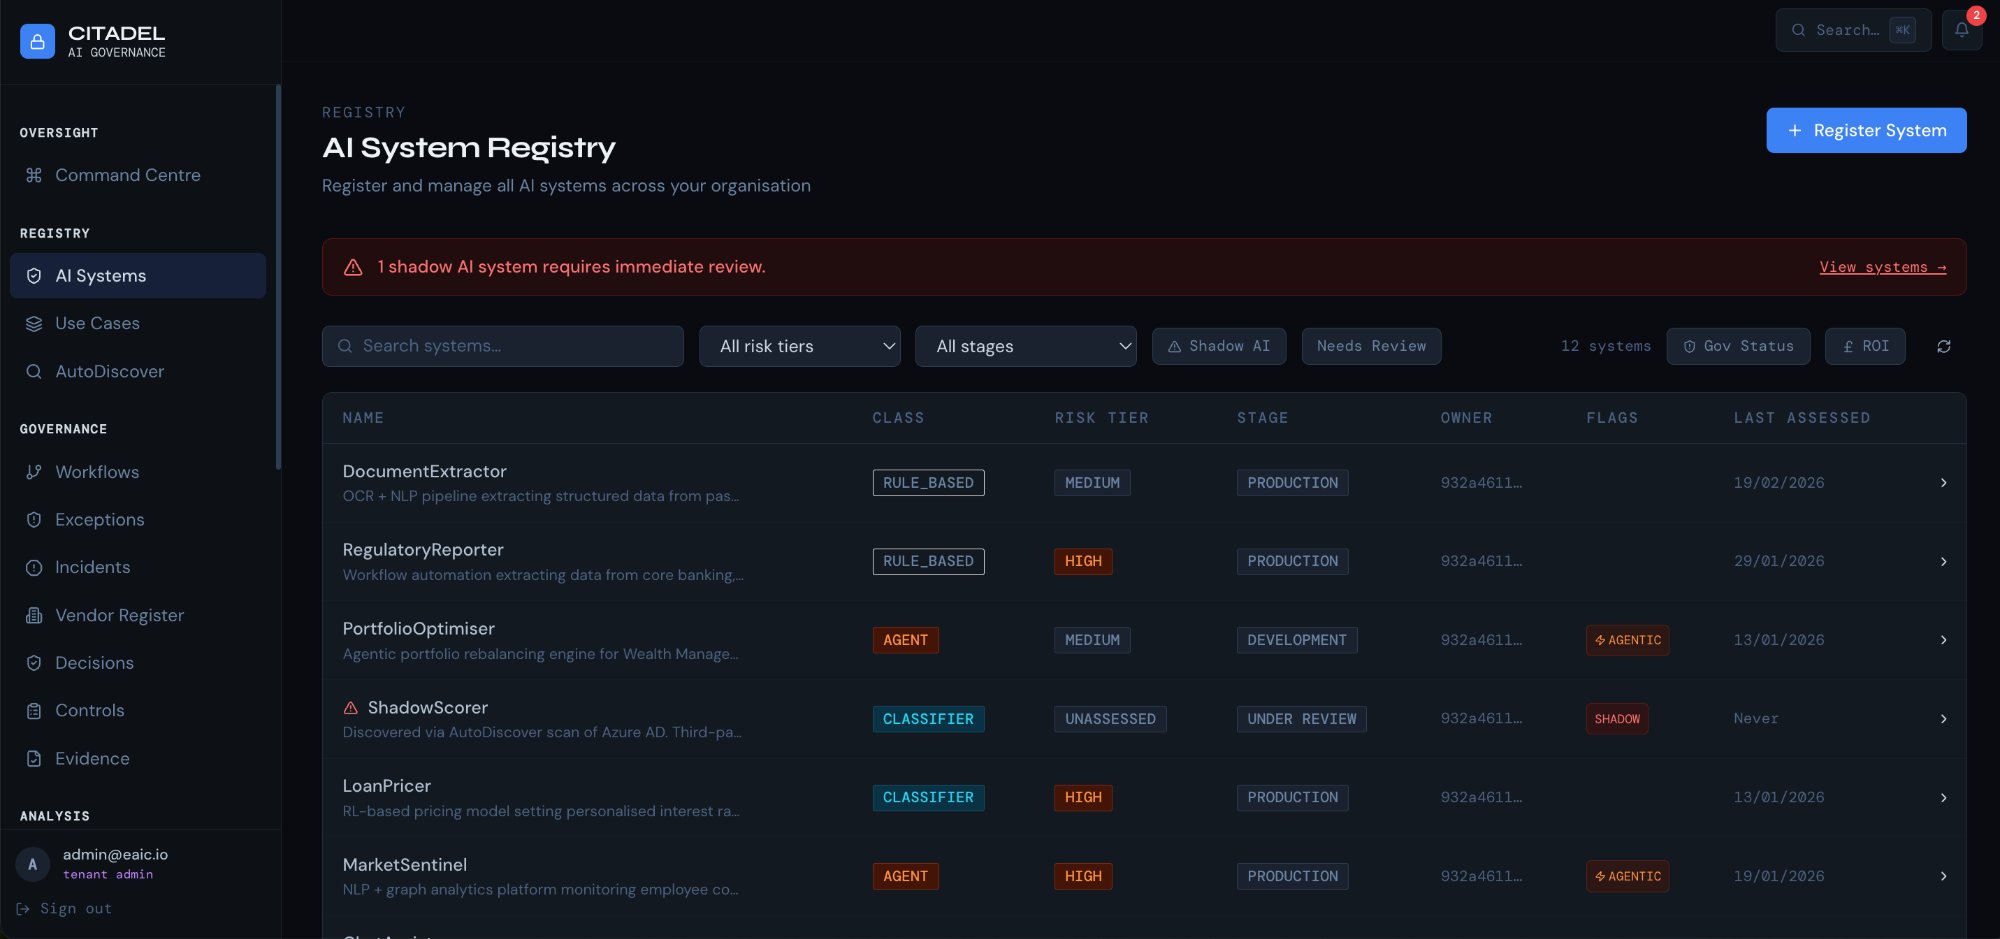2000x939 pixels.
Task: Toggle the Gov Status column display
Action: point(1738,346)
